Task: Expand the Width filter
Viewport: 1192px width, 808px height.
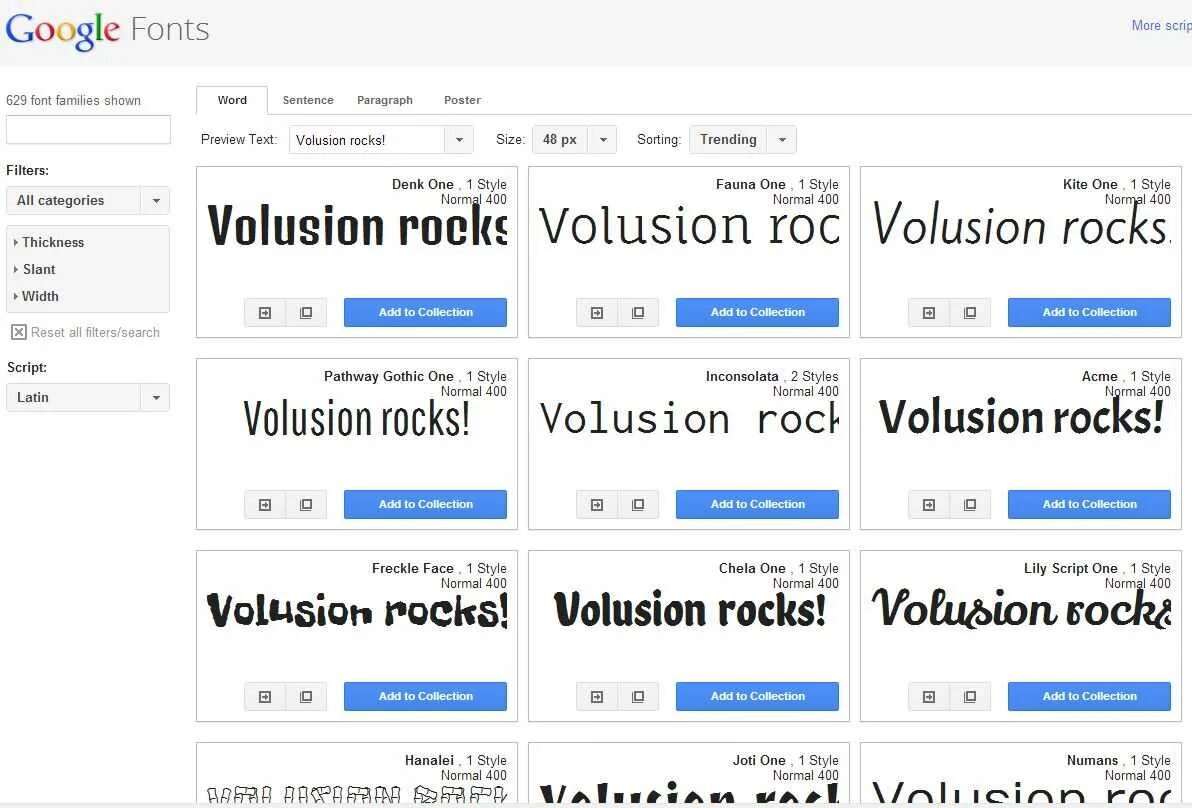Action: click(36, 296)
